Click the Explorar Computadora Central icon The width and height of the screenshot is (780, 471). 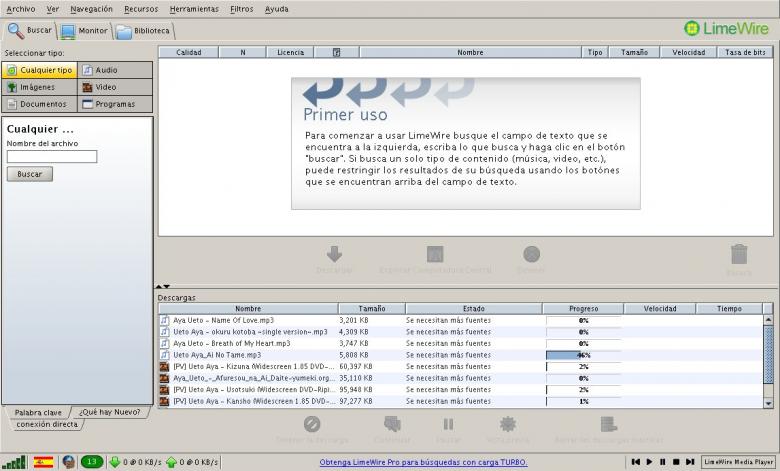(435, 254)
